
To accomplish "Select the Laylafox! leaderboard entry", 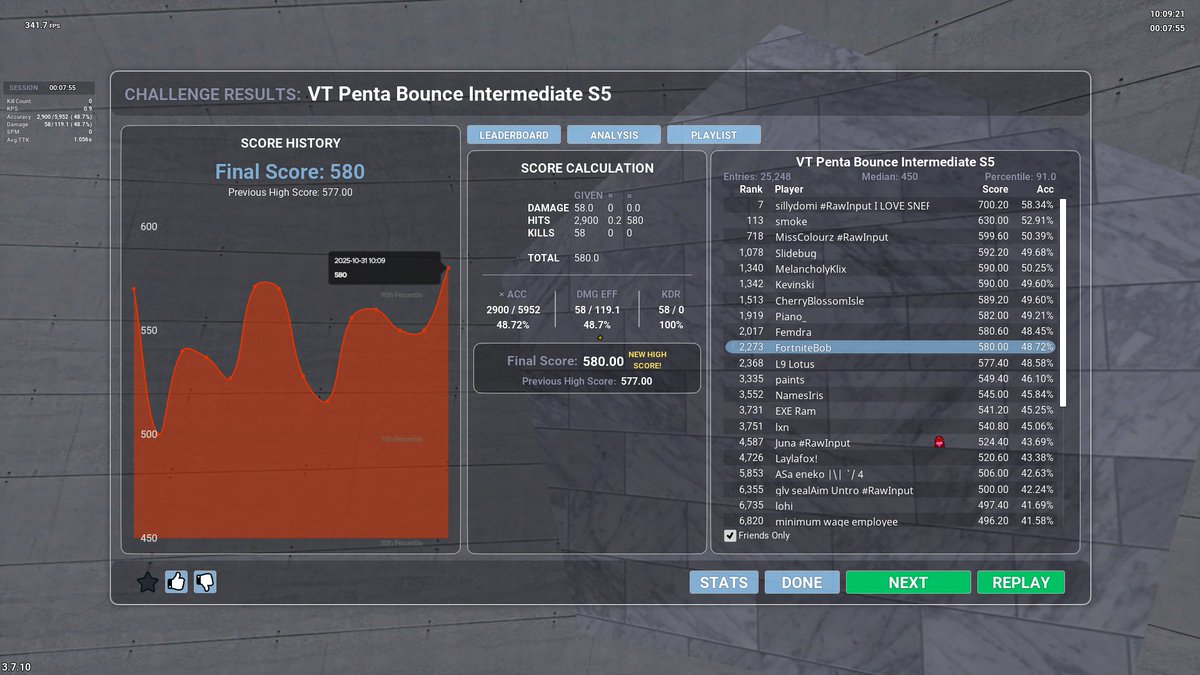I will pyautogui.click(x=890, y=458).
